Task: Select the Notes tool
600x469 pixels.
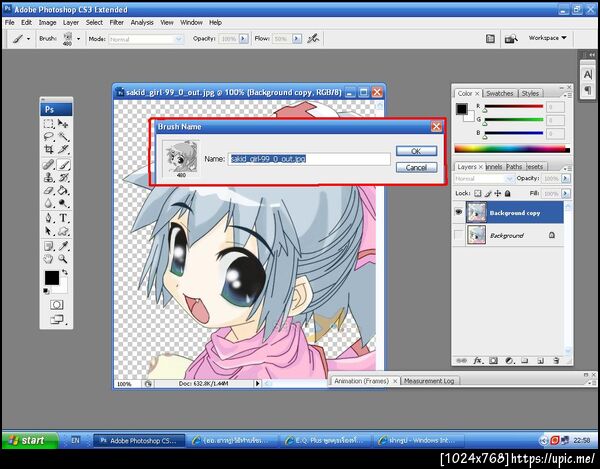Action: pyautogui.click(x=49, y=246)
